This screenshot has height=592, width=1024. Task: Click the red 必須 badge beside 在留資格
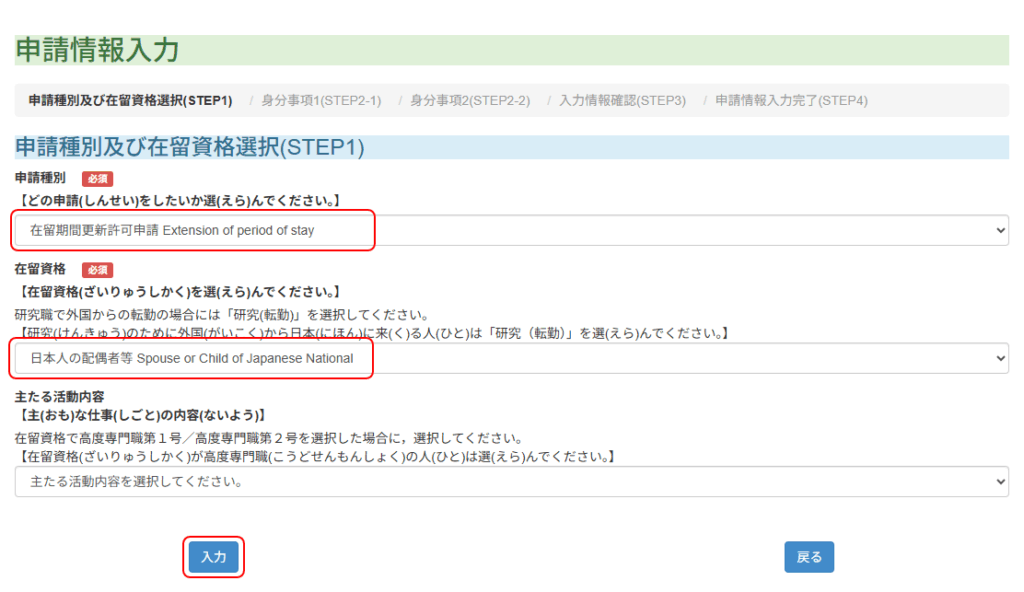pos(97,270)
